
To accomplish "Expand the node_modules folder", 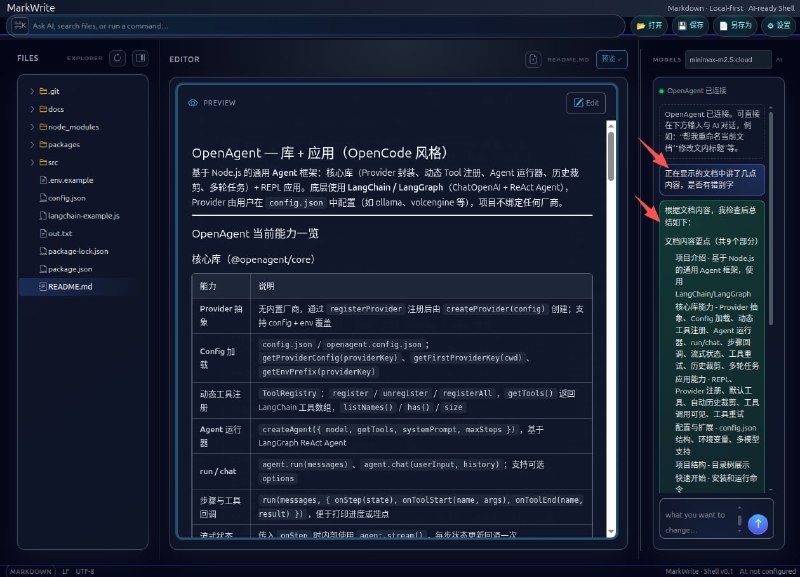I will (x=32, y=127).
